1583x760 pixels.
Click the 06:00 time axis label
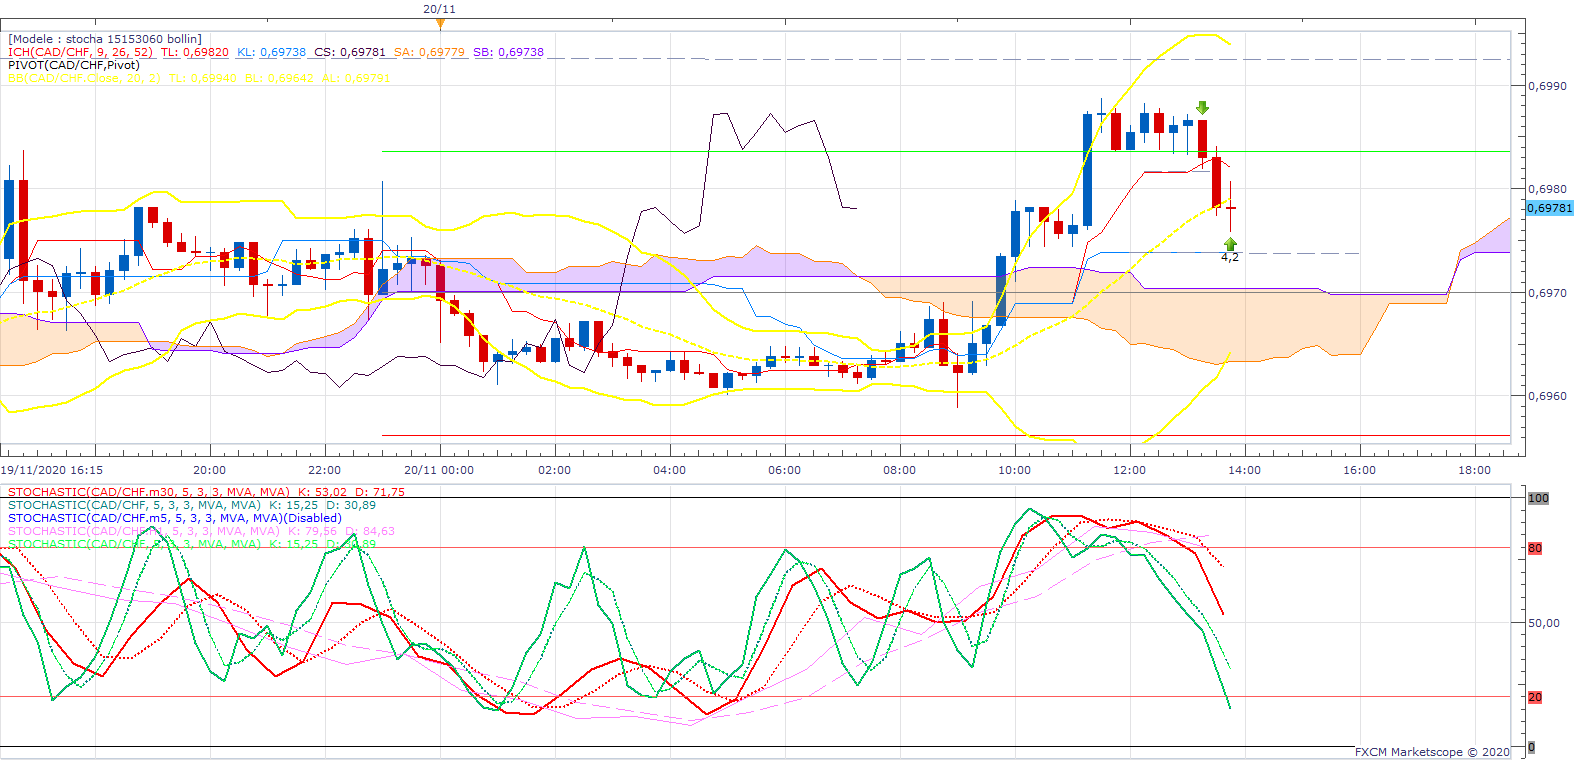point(784,470)
